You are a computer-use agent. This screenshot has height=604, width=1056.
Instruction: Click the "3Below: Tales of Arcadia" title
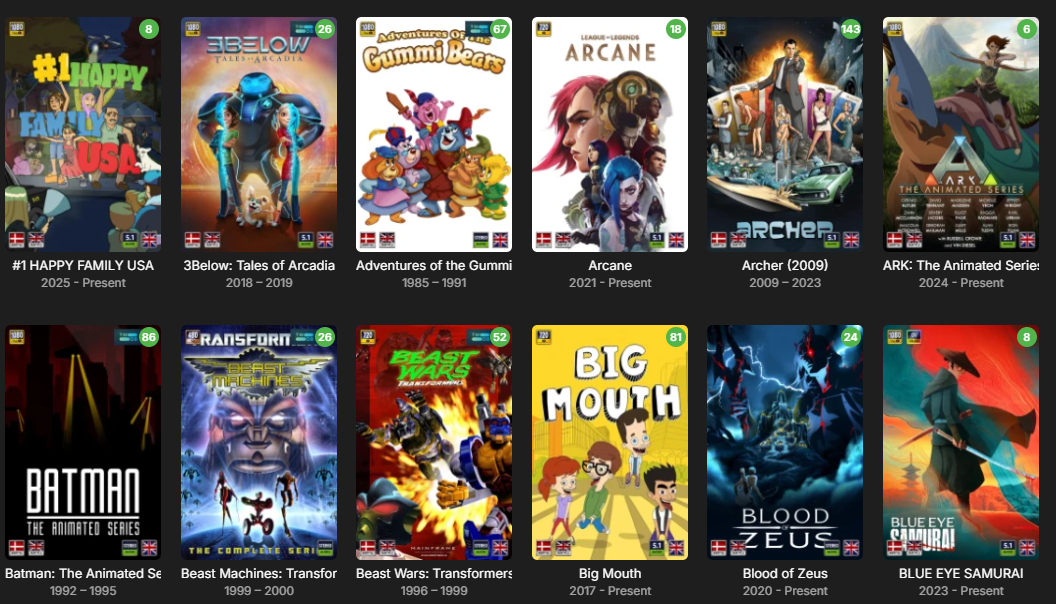click(259, 265)
